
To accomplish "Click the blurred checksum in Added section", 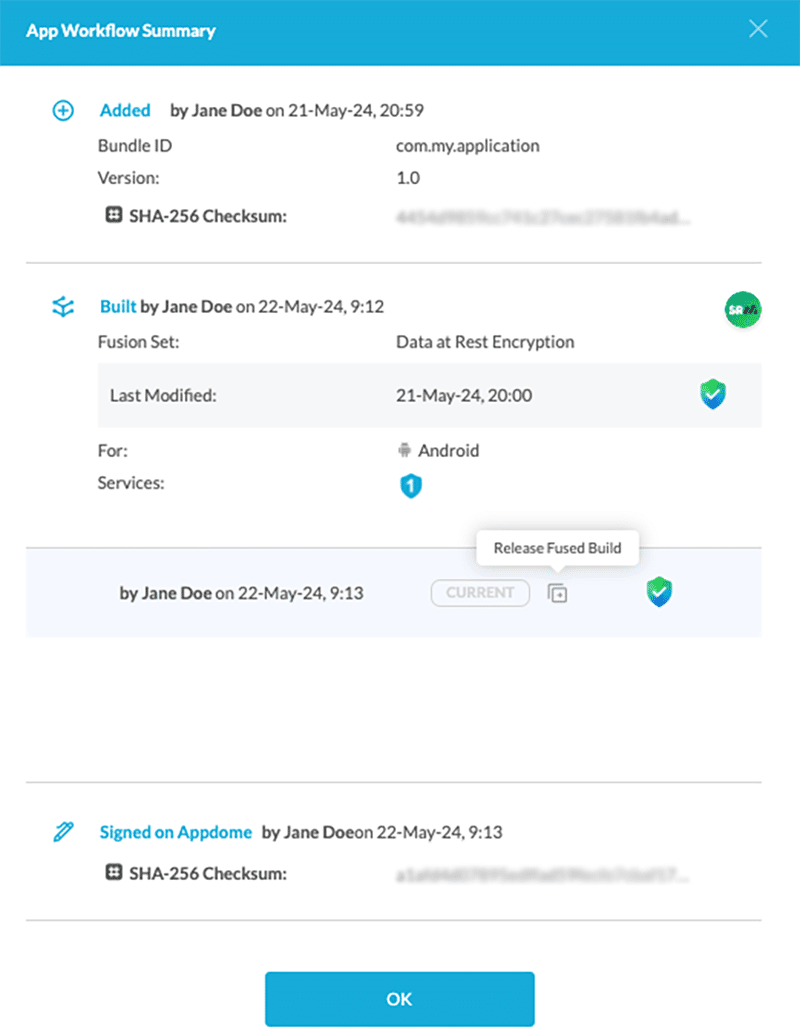I will [x=543, y=215].
